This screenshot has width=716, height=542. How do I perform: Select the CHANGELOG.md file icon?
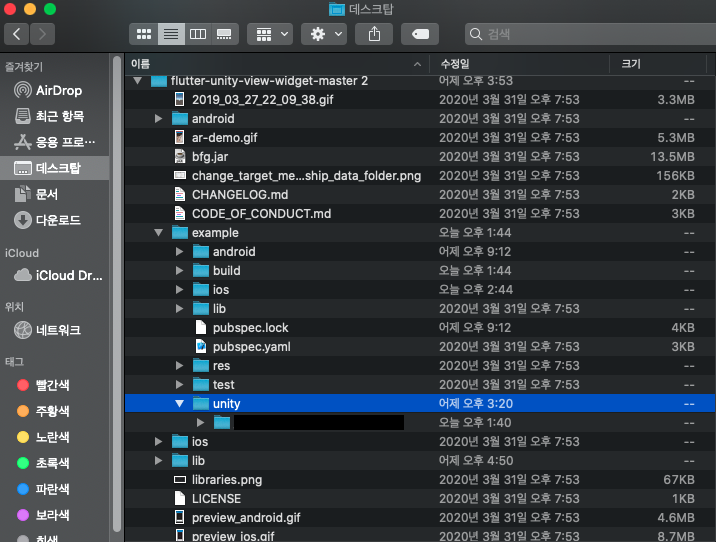click(180, 195)
